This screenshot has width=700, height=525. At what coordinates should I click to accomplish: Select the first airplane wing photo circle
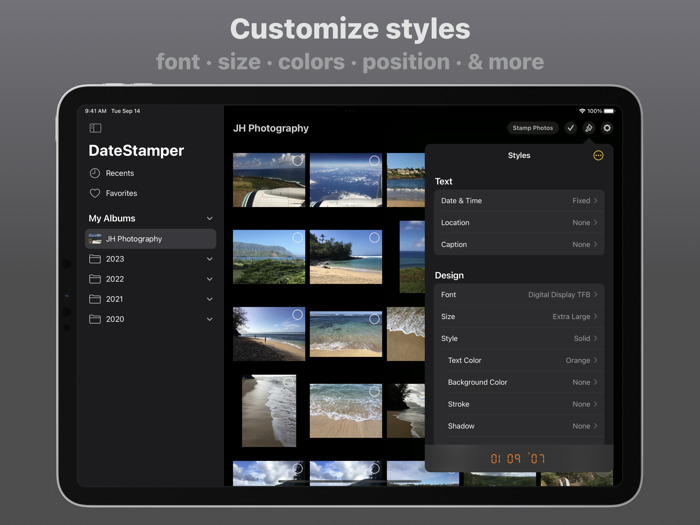coord(298,161)
